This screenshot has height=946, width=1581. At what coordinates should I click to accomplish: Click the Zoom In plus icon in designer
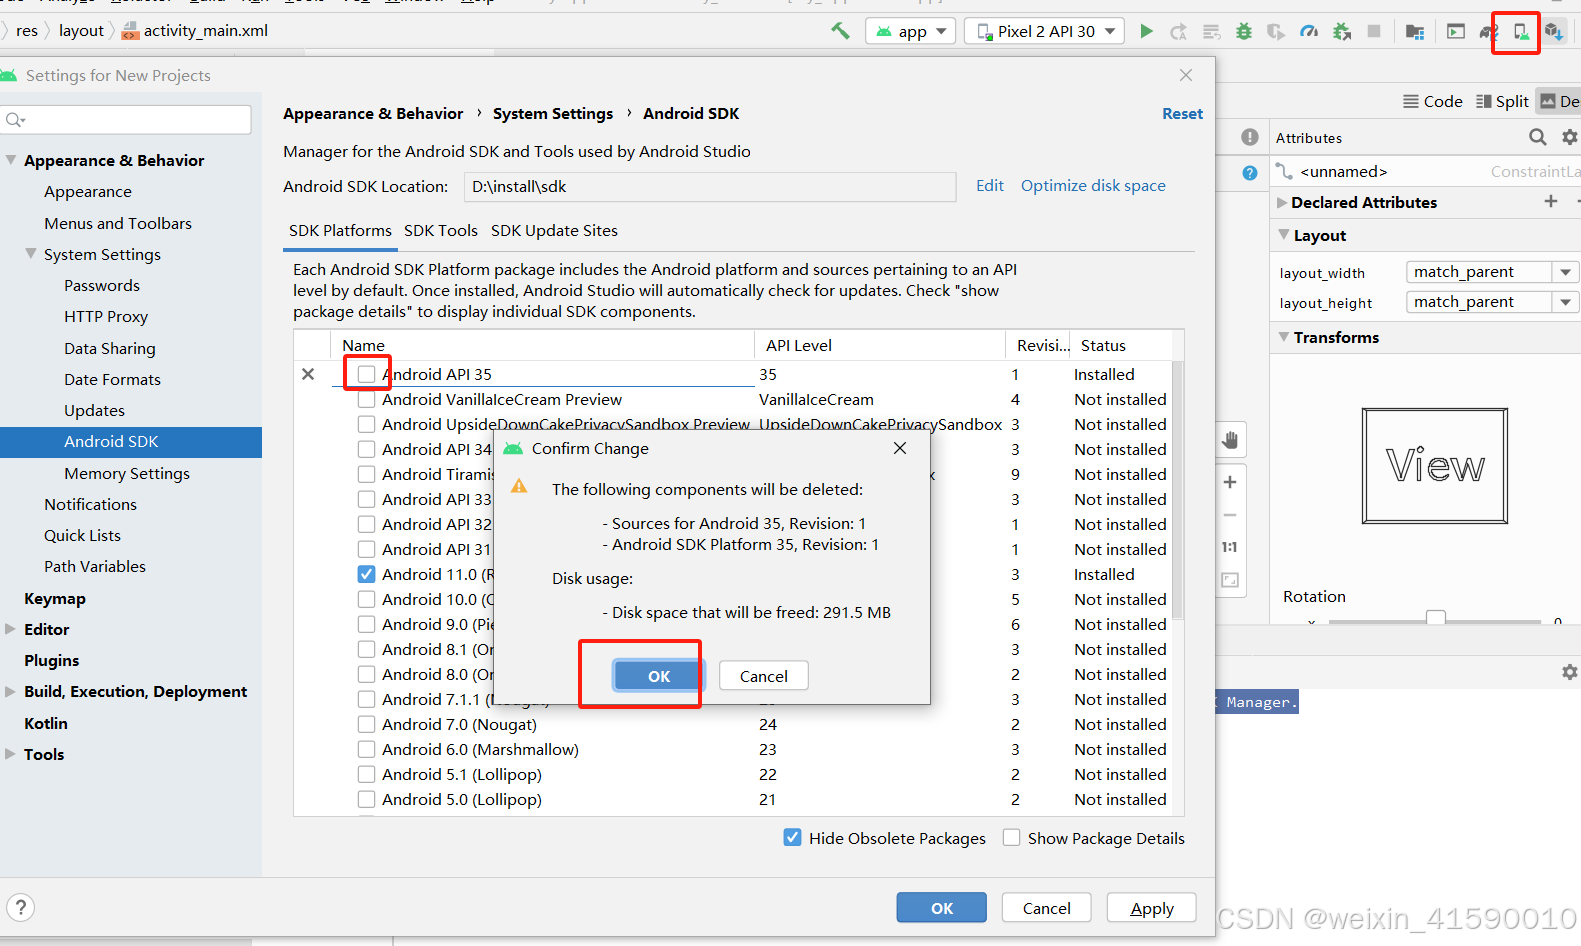1230,482
